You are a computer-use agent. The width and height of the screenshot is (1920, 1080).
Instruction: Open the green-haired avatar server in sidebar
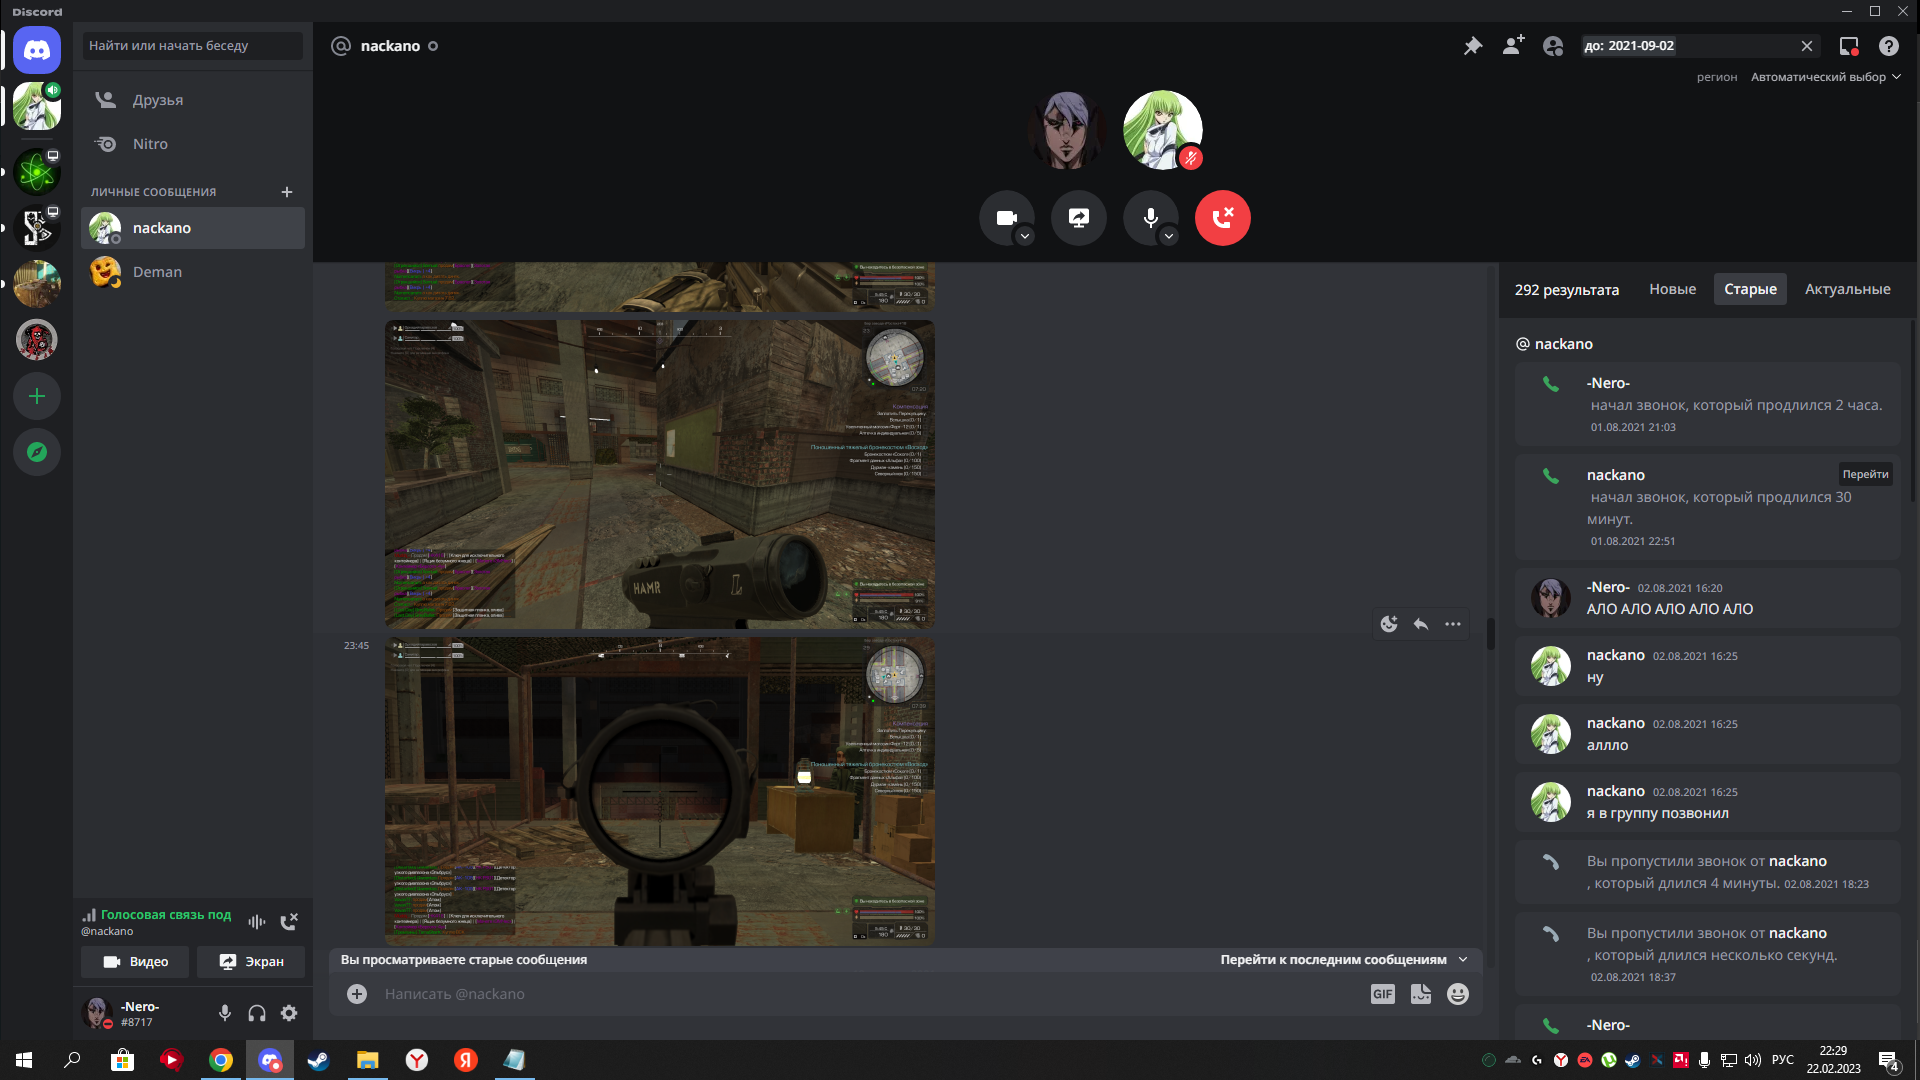click(37, 106)
